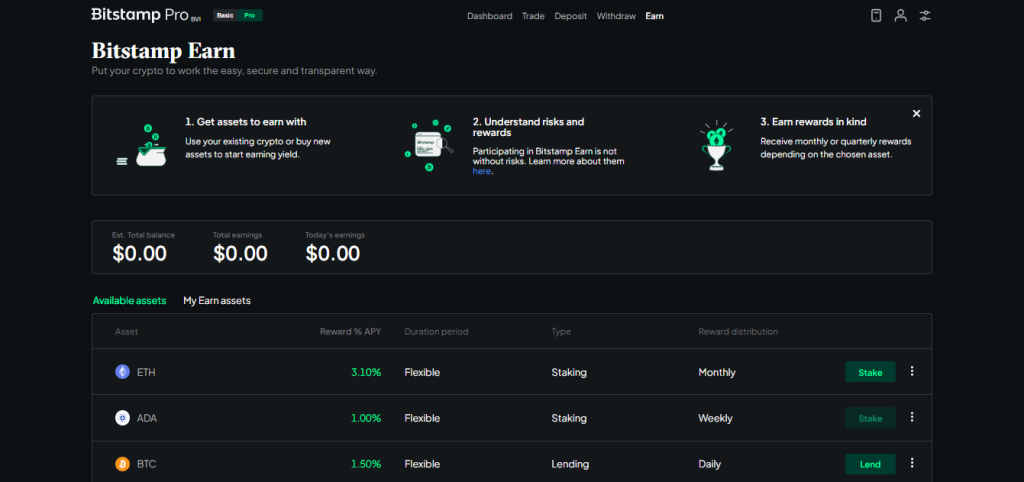Viewport: 1024px width, 482px height.
Task: Click the magnifier risks illustration in step 2
Action: point(429,146)
